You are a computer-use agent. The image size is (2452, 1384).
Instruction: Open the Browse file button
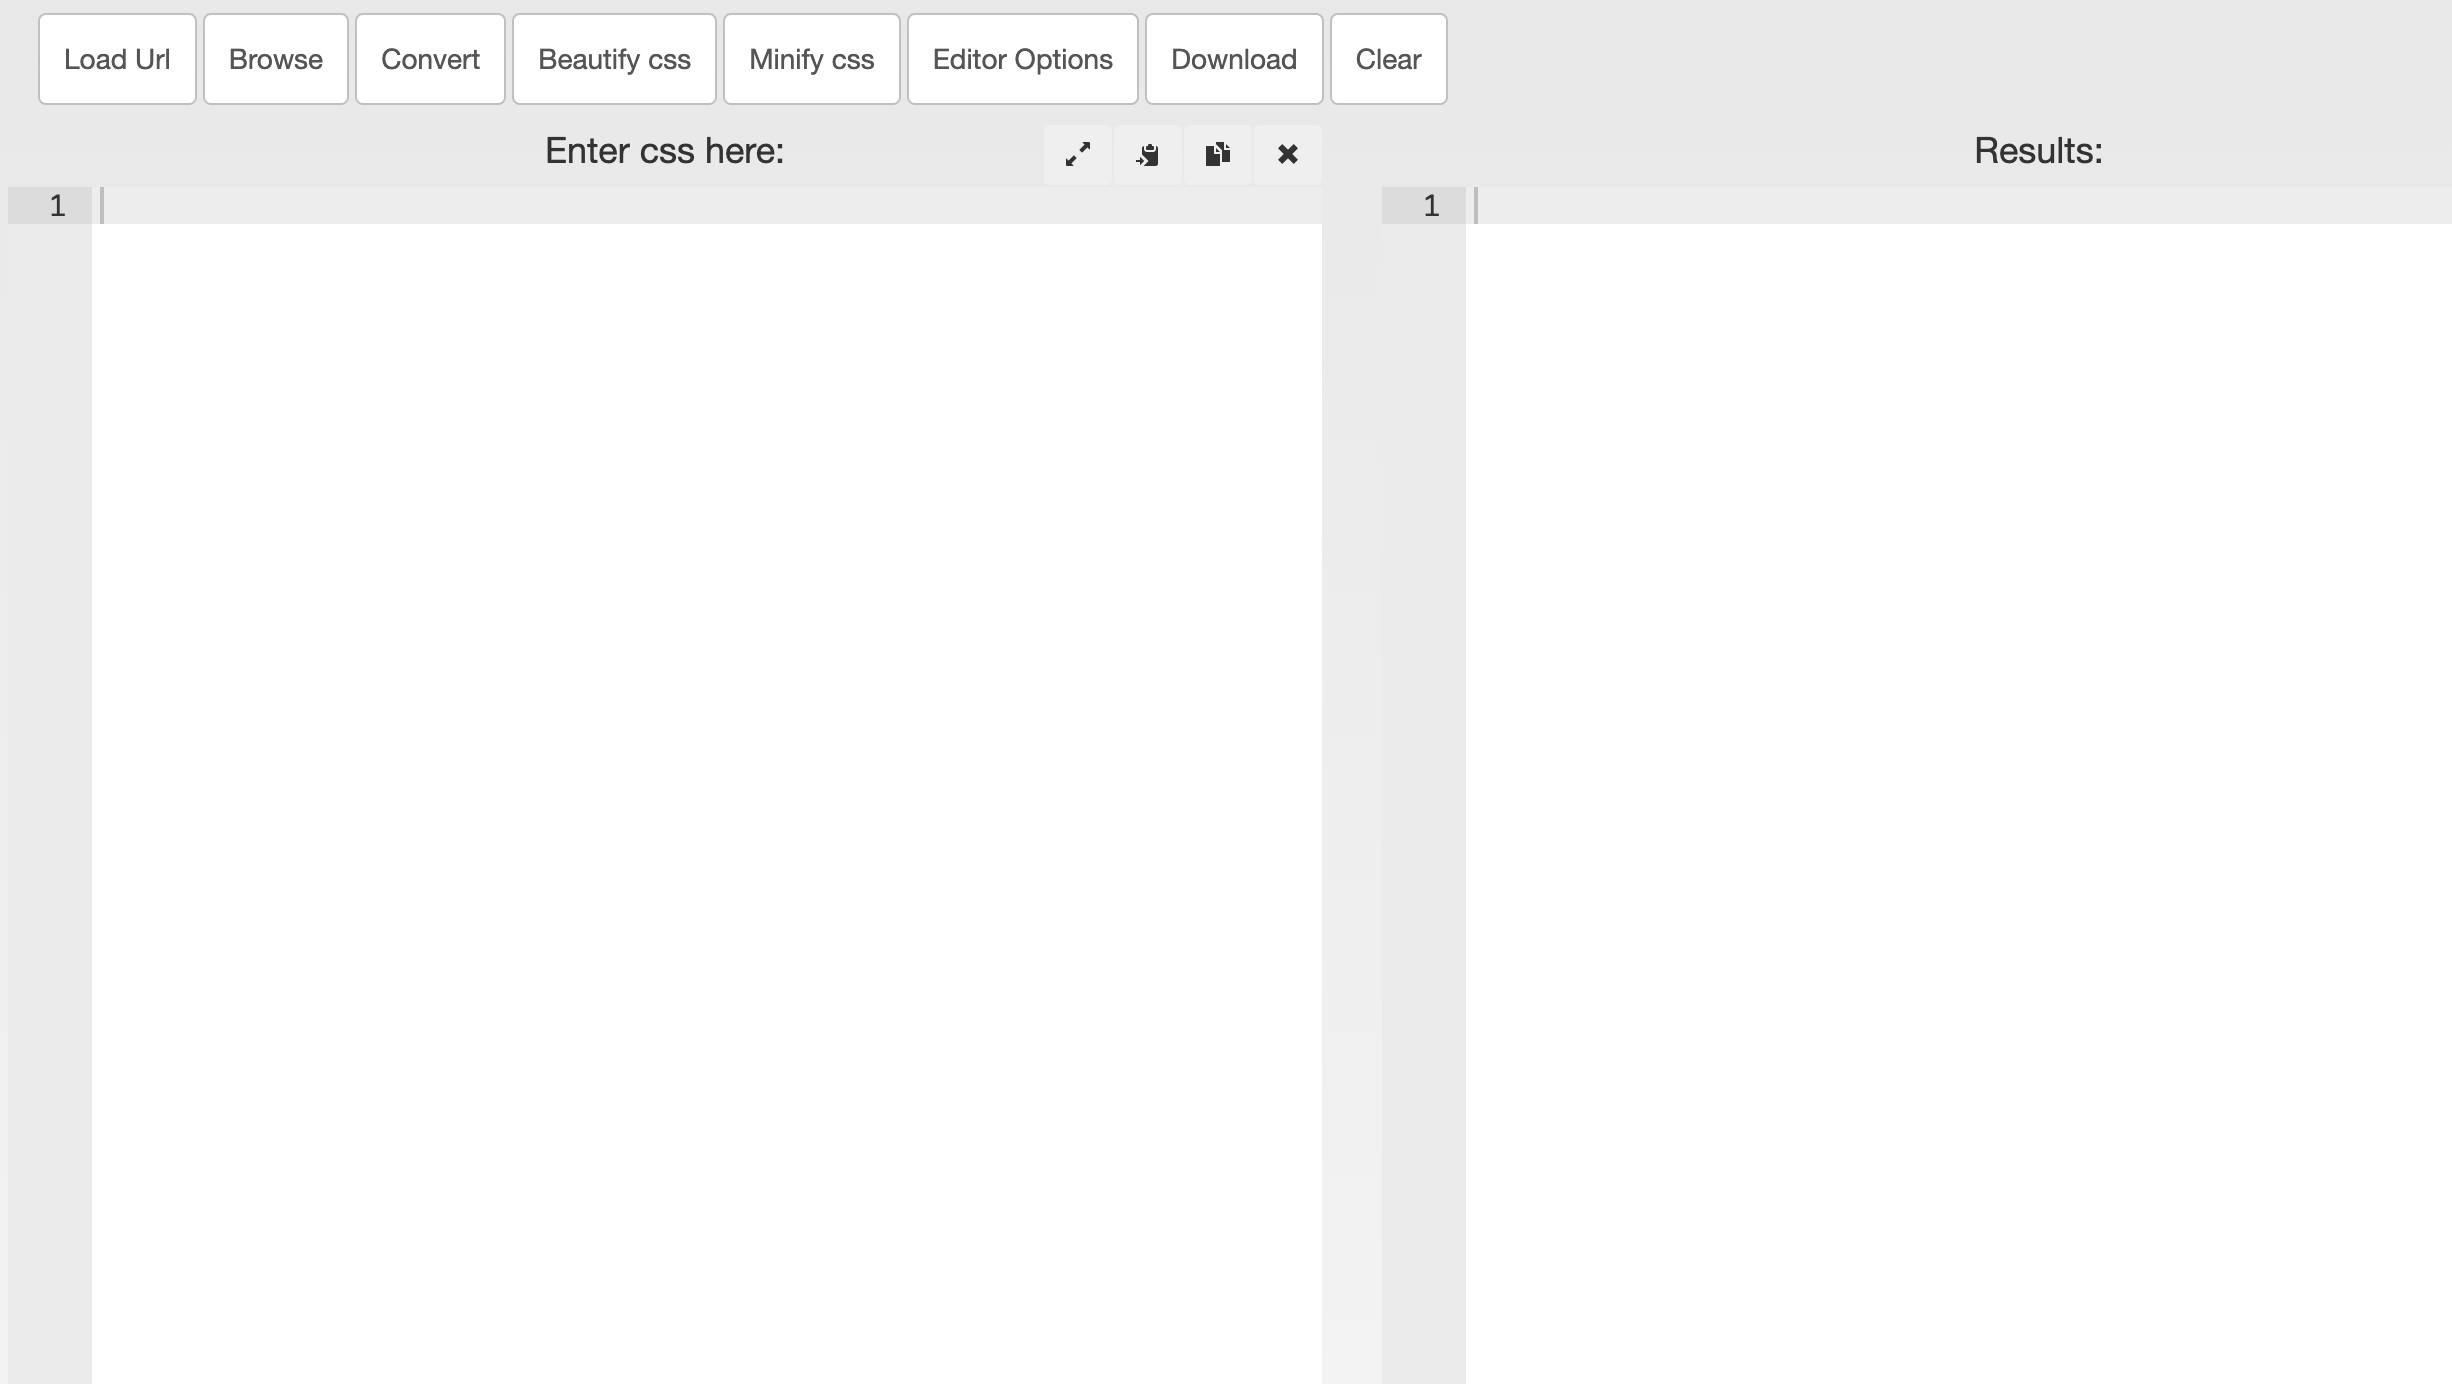(x=275, y=60)
